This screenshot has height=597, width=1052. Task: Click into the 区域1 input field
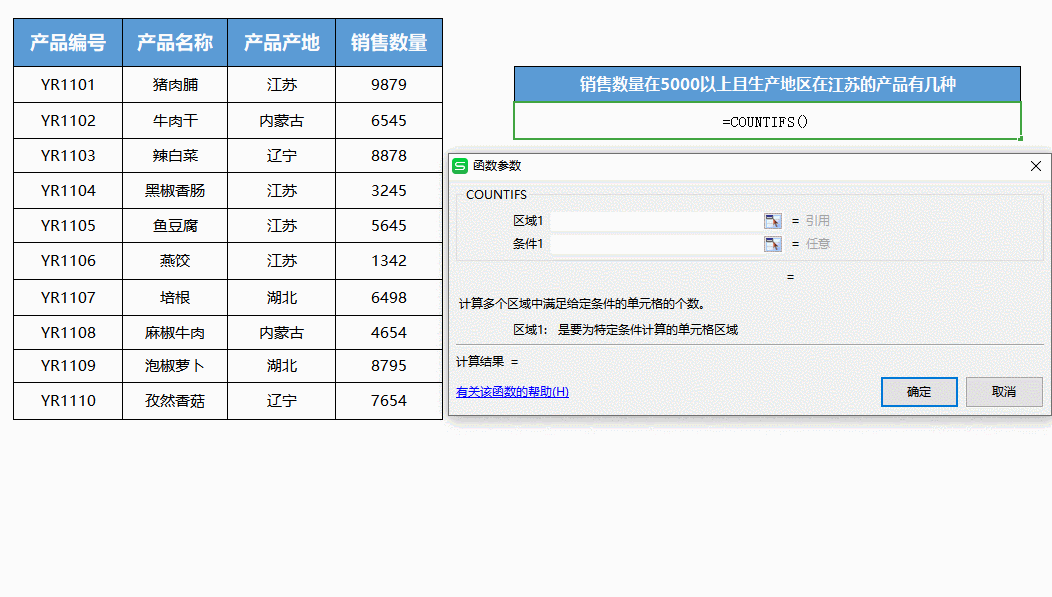(x=656, y=221)
